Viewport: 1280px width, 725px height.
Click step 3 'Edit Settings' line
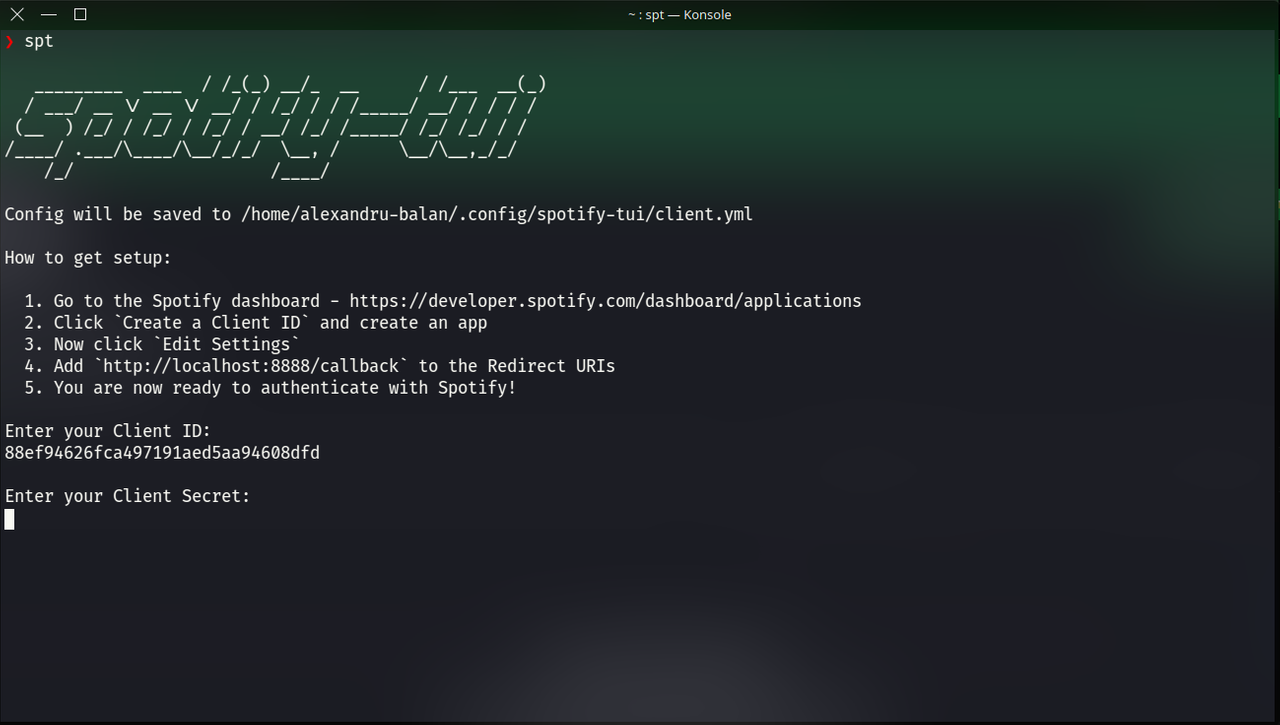click(x=163, y=344)
